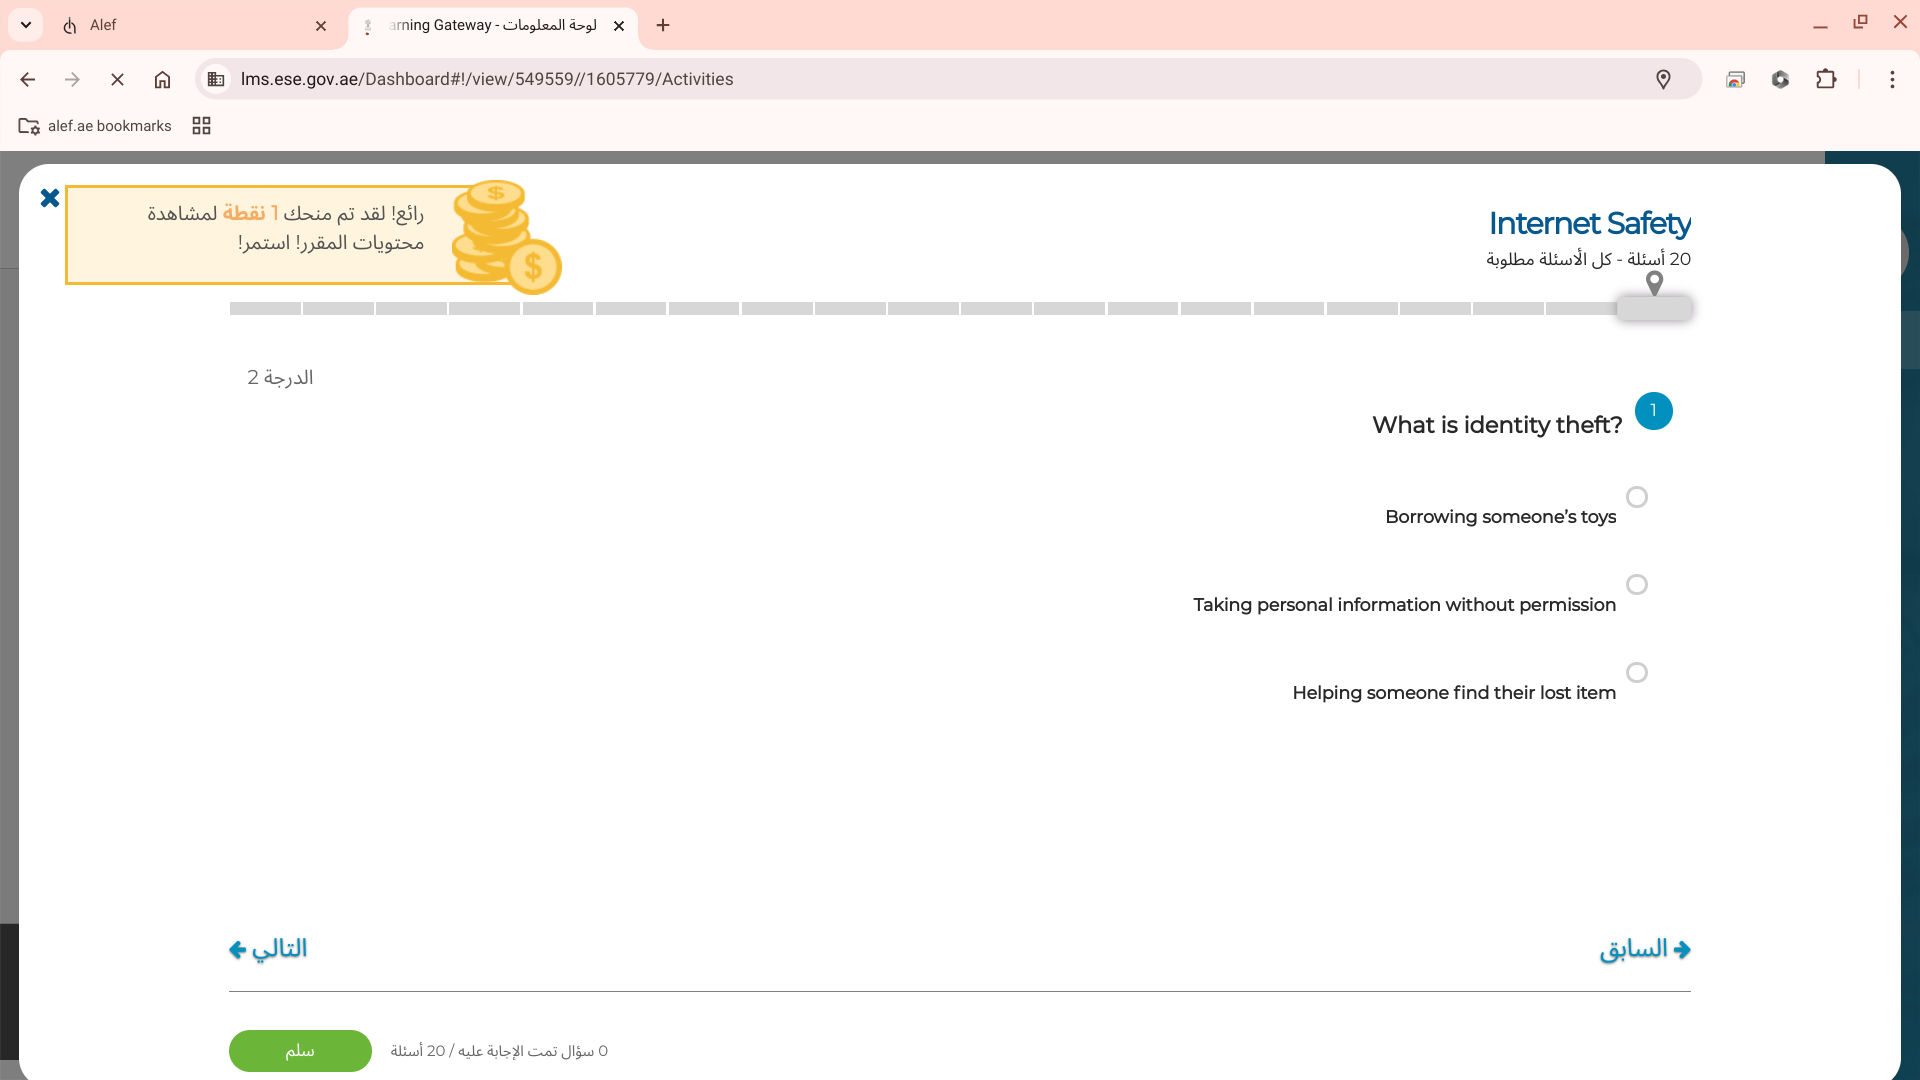1920x1080 pixels.
Task: Select 'Borrowing someone's toys' radio option
Action: 1636,497
